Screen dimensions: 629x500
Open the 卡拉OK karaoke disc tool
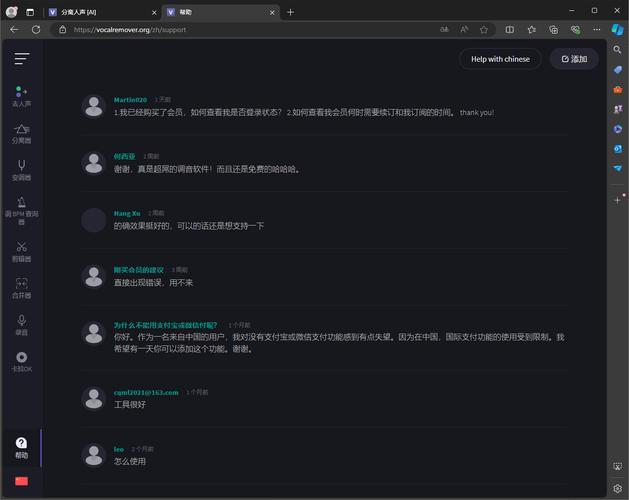coord(21,362)
